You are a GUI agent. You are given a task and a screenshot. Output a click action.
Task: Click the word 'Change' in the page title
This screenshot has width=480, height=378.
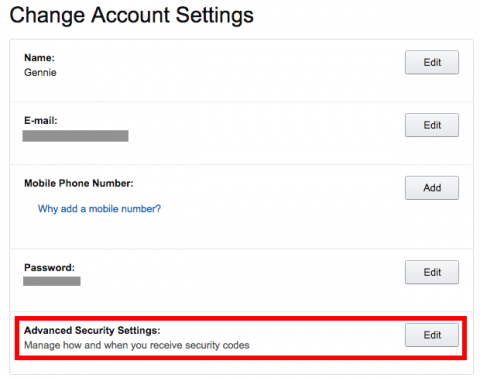47,16
